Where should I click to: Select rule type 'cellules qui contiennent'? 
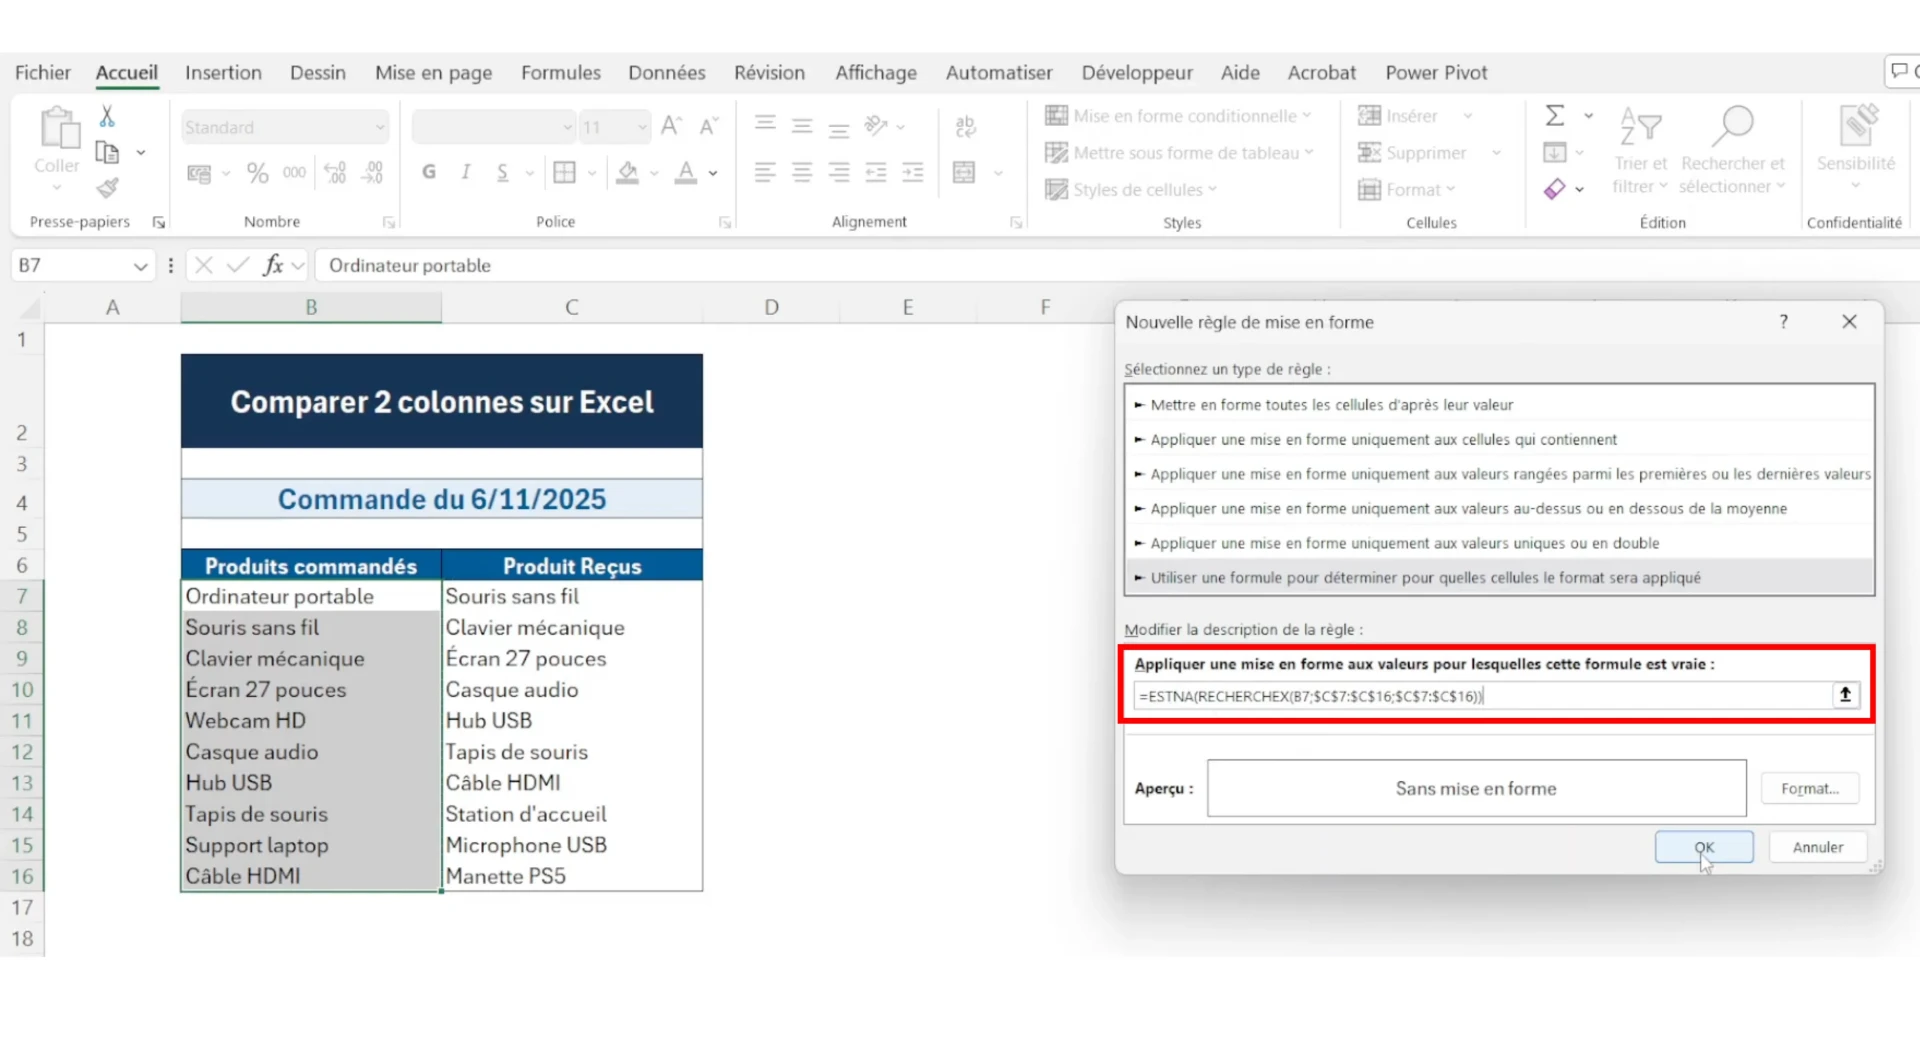[1500, 439]
